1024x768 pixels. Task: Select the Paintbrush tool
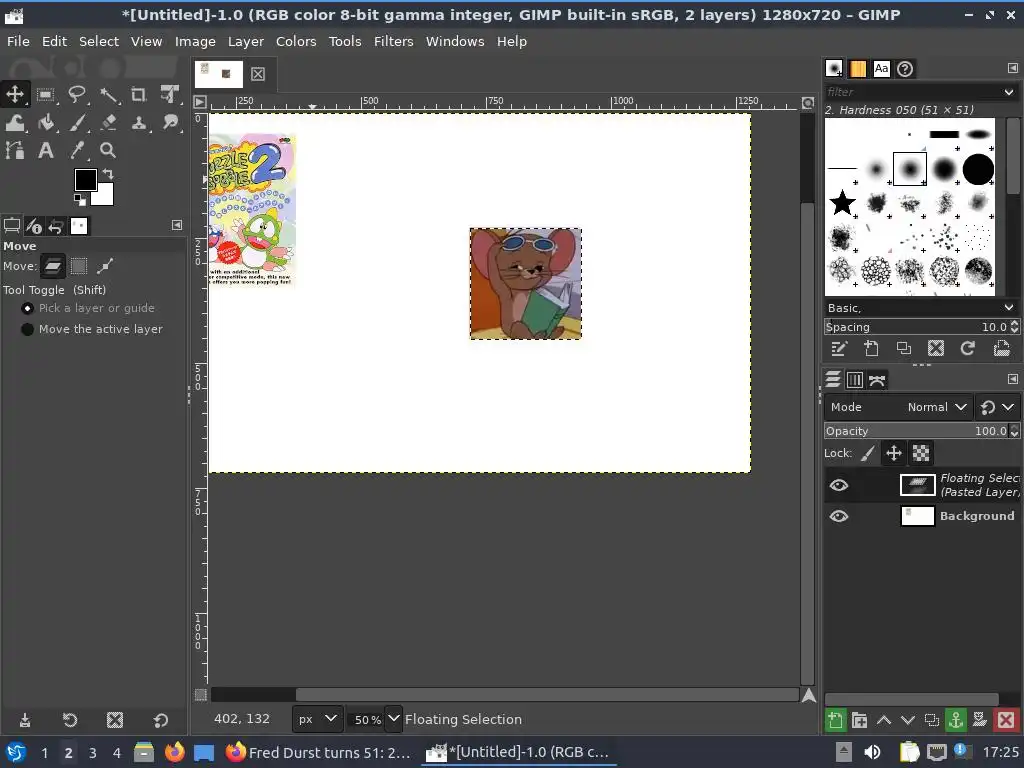[77, 123]
